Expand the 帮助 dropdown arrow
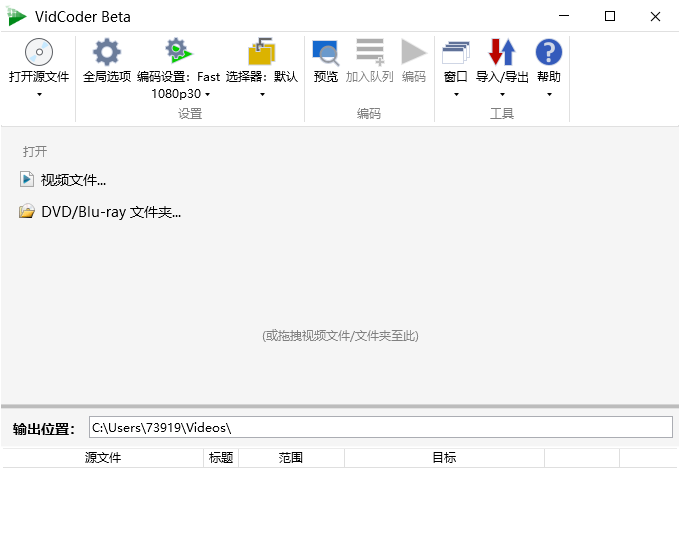Screen dimensions: 680x548 549,95
